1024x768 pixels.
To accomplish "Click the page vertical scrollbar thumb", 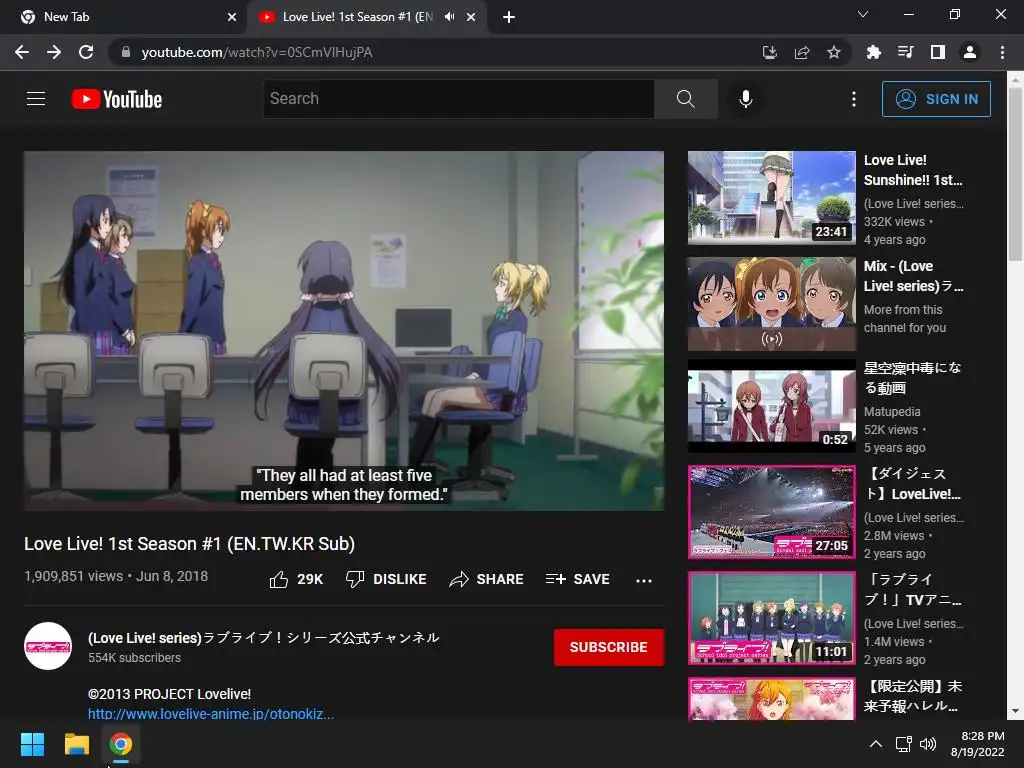I will pyautogui.click(x=1015, y=173).
